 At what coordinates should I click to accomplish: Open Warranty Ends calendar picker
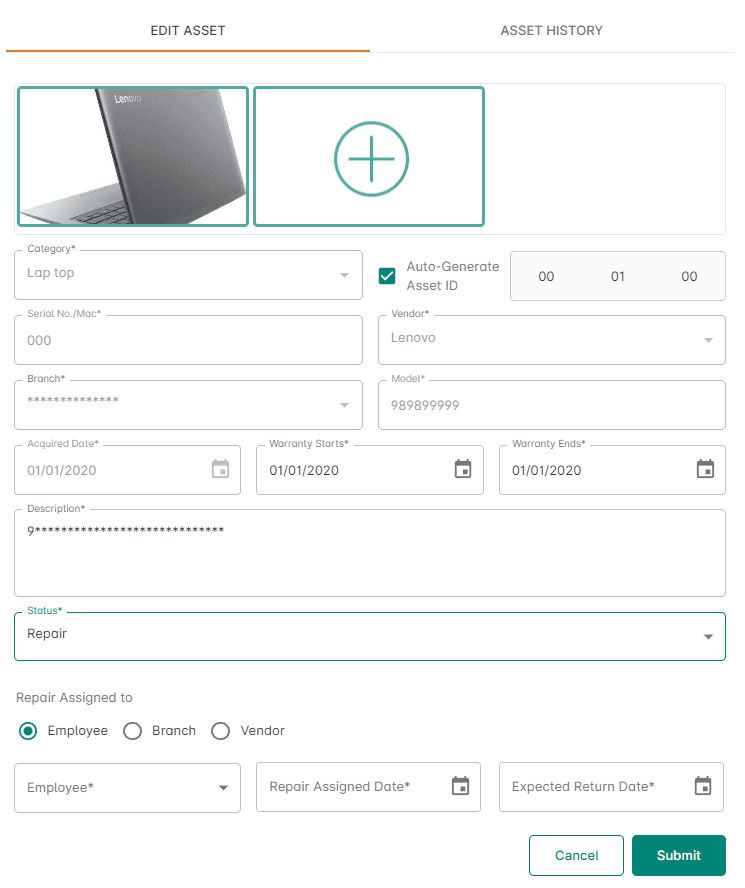705,469
